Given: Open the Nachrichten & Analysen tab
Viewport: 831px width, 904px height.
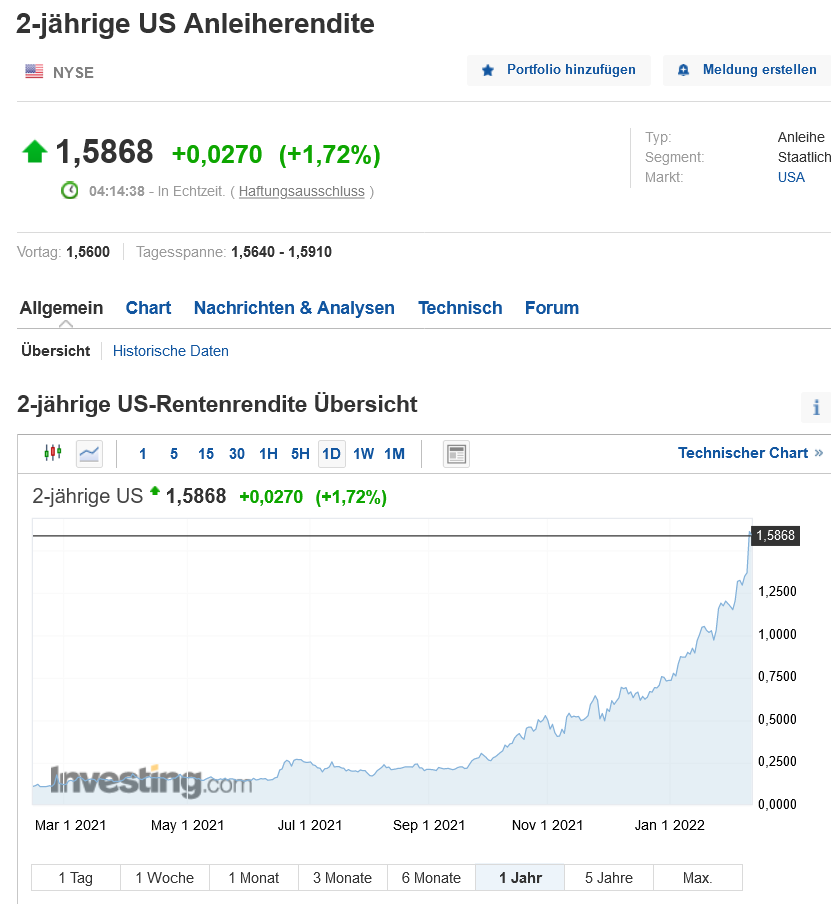Looking at the screenshot, I should click(x=294, y=308).
